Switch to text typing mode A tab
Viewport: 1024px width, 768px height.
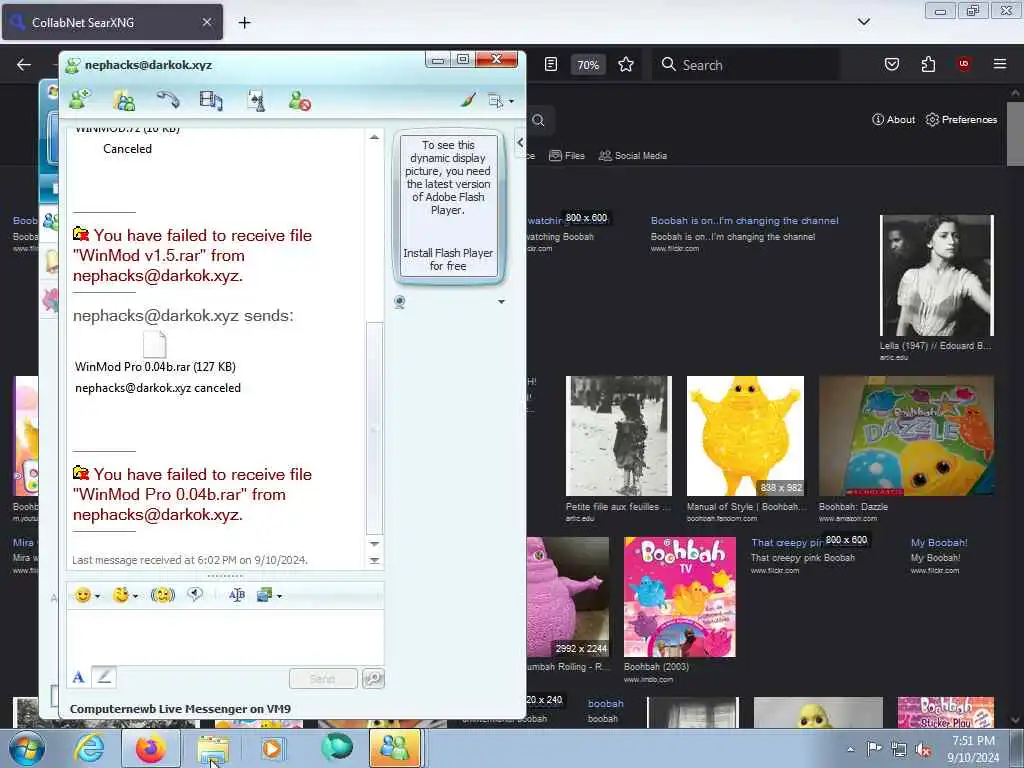coord(78,677)
